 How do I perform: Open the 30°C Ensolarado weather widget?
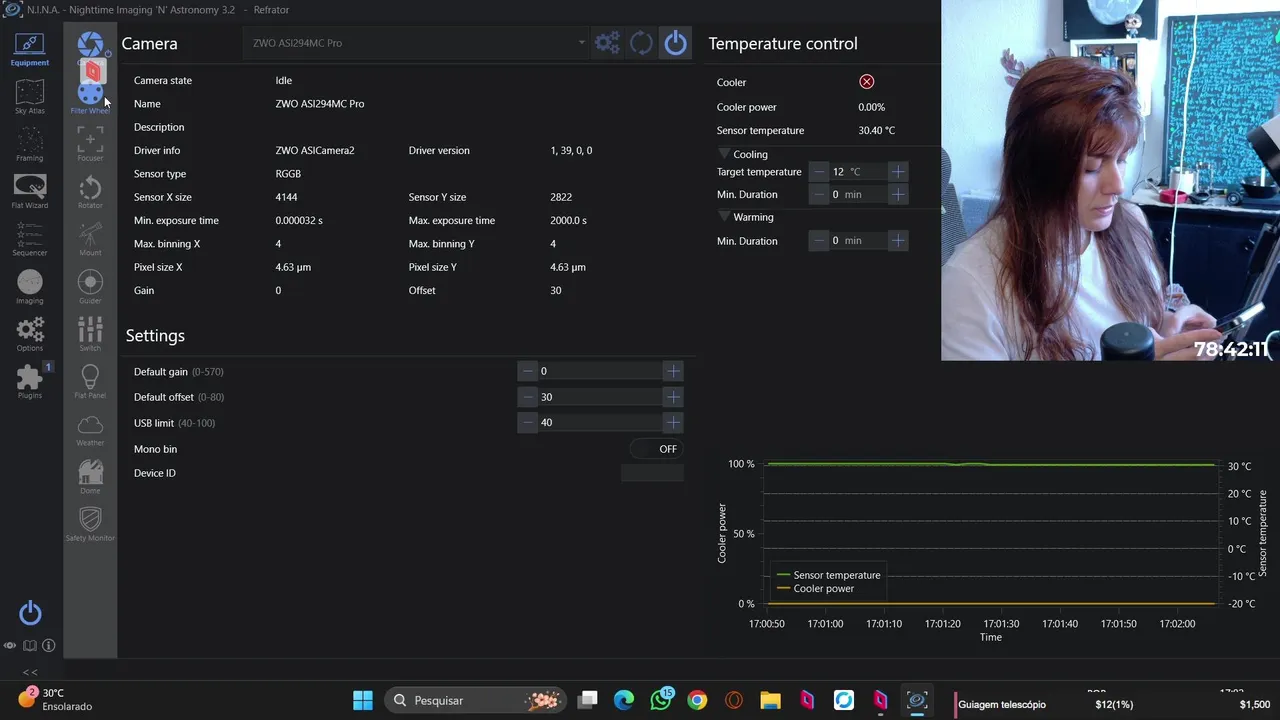click(x=55, y=699)
